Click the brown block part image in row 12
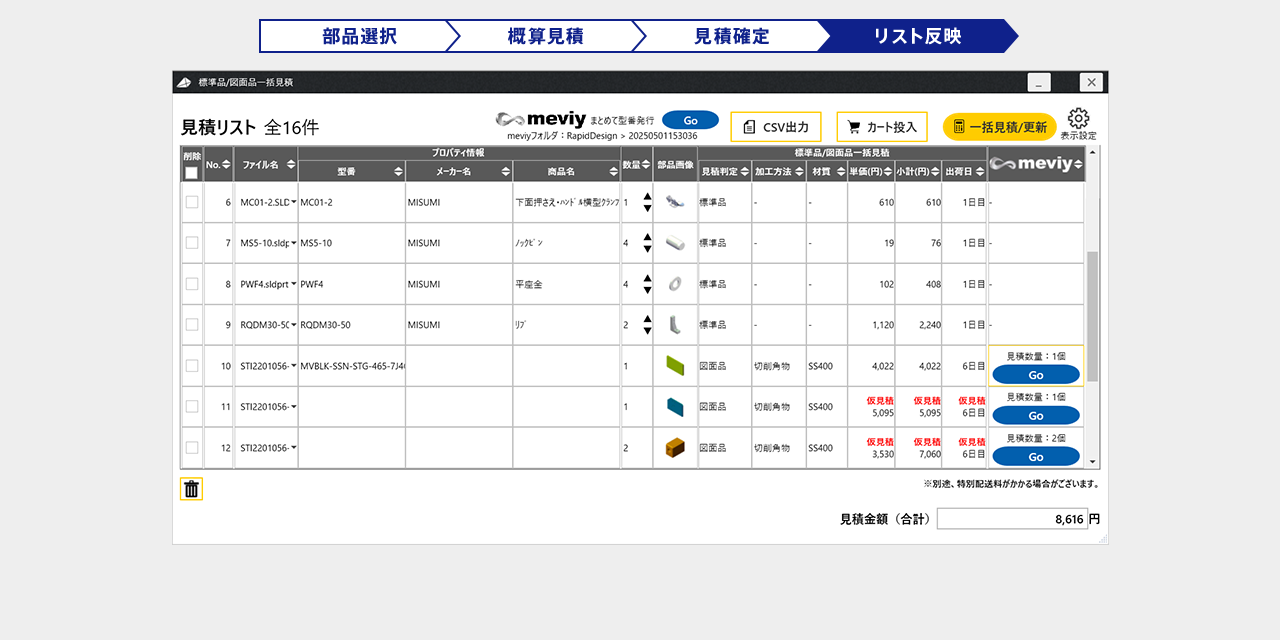Screen dimensions: 1280x640 (x=675, y=448)
